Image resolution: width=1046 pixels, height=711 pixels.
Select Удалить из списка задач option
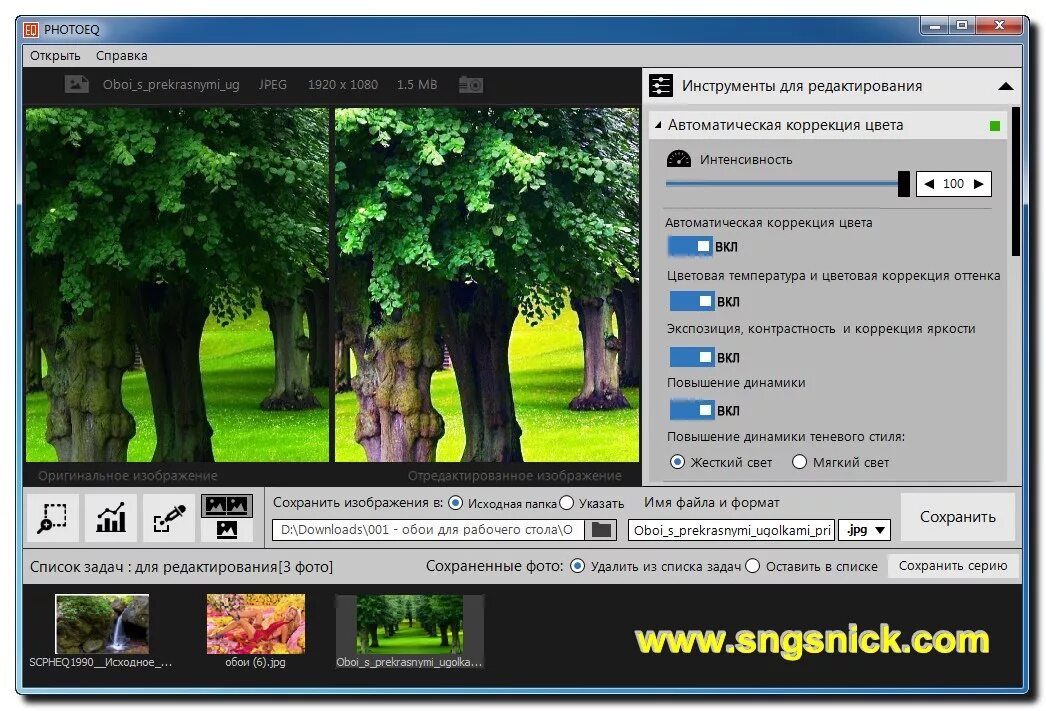click(x=577, y=566)
